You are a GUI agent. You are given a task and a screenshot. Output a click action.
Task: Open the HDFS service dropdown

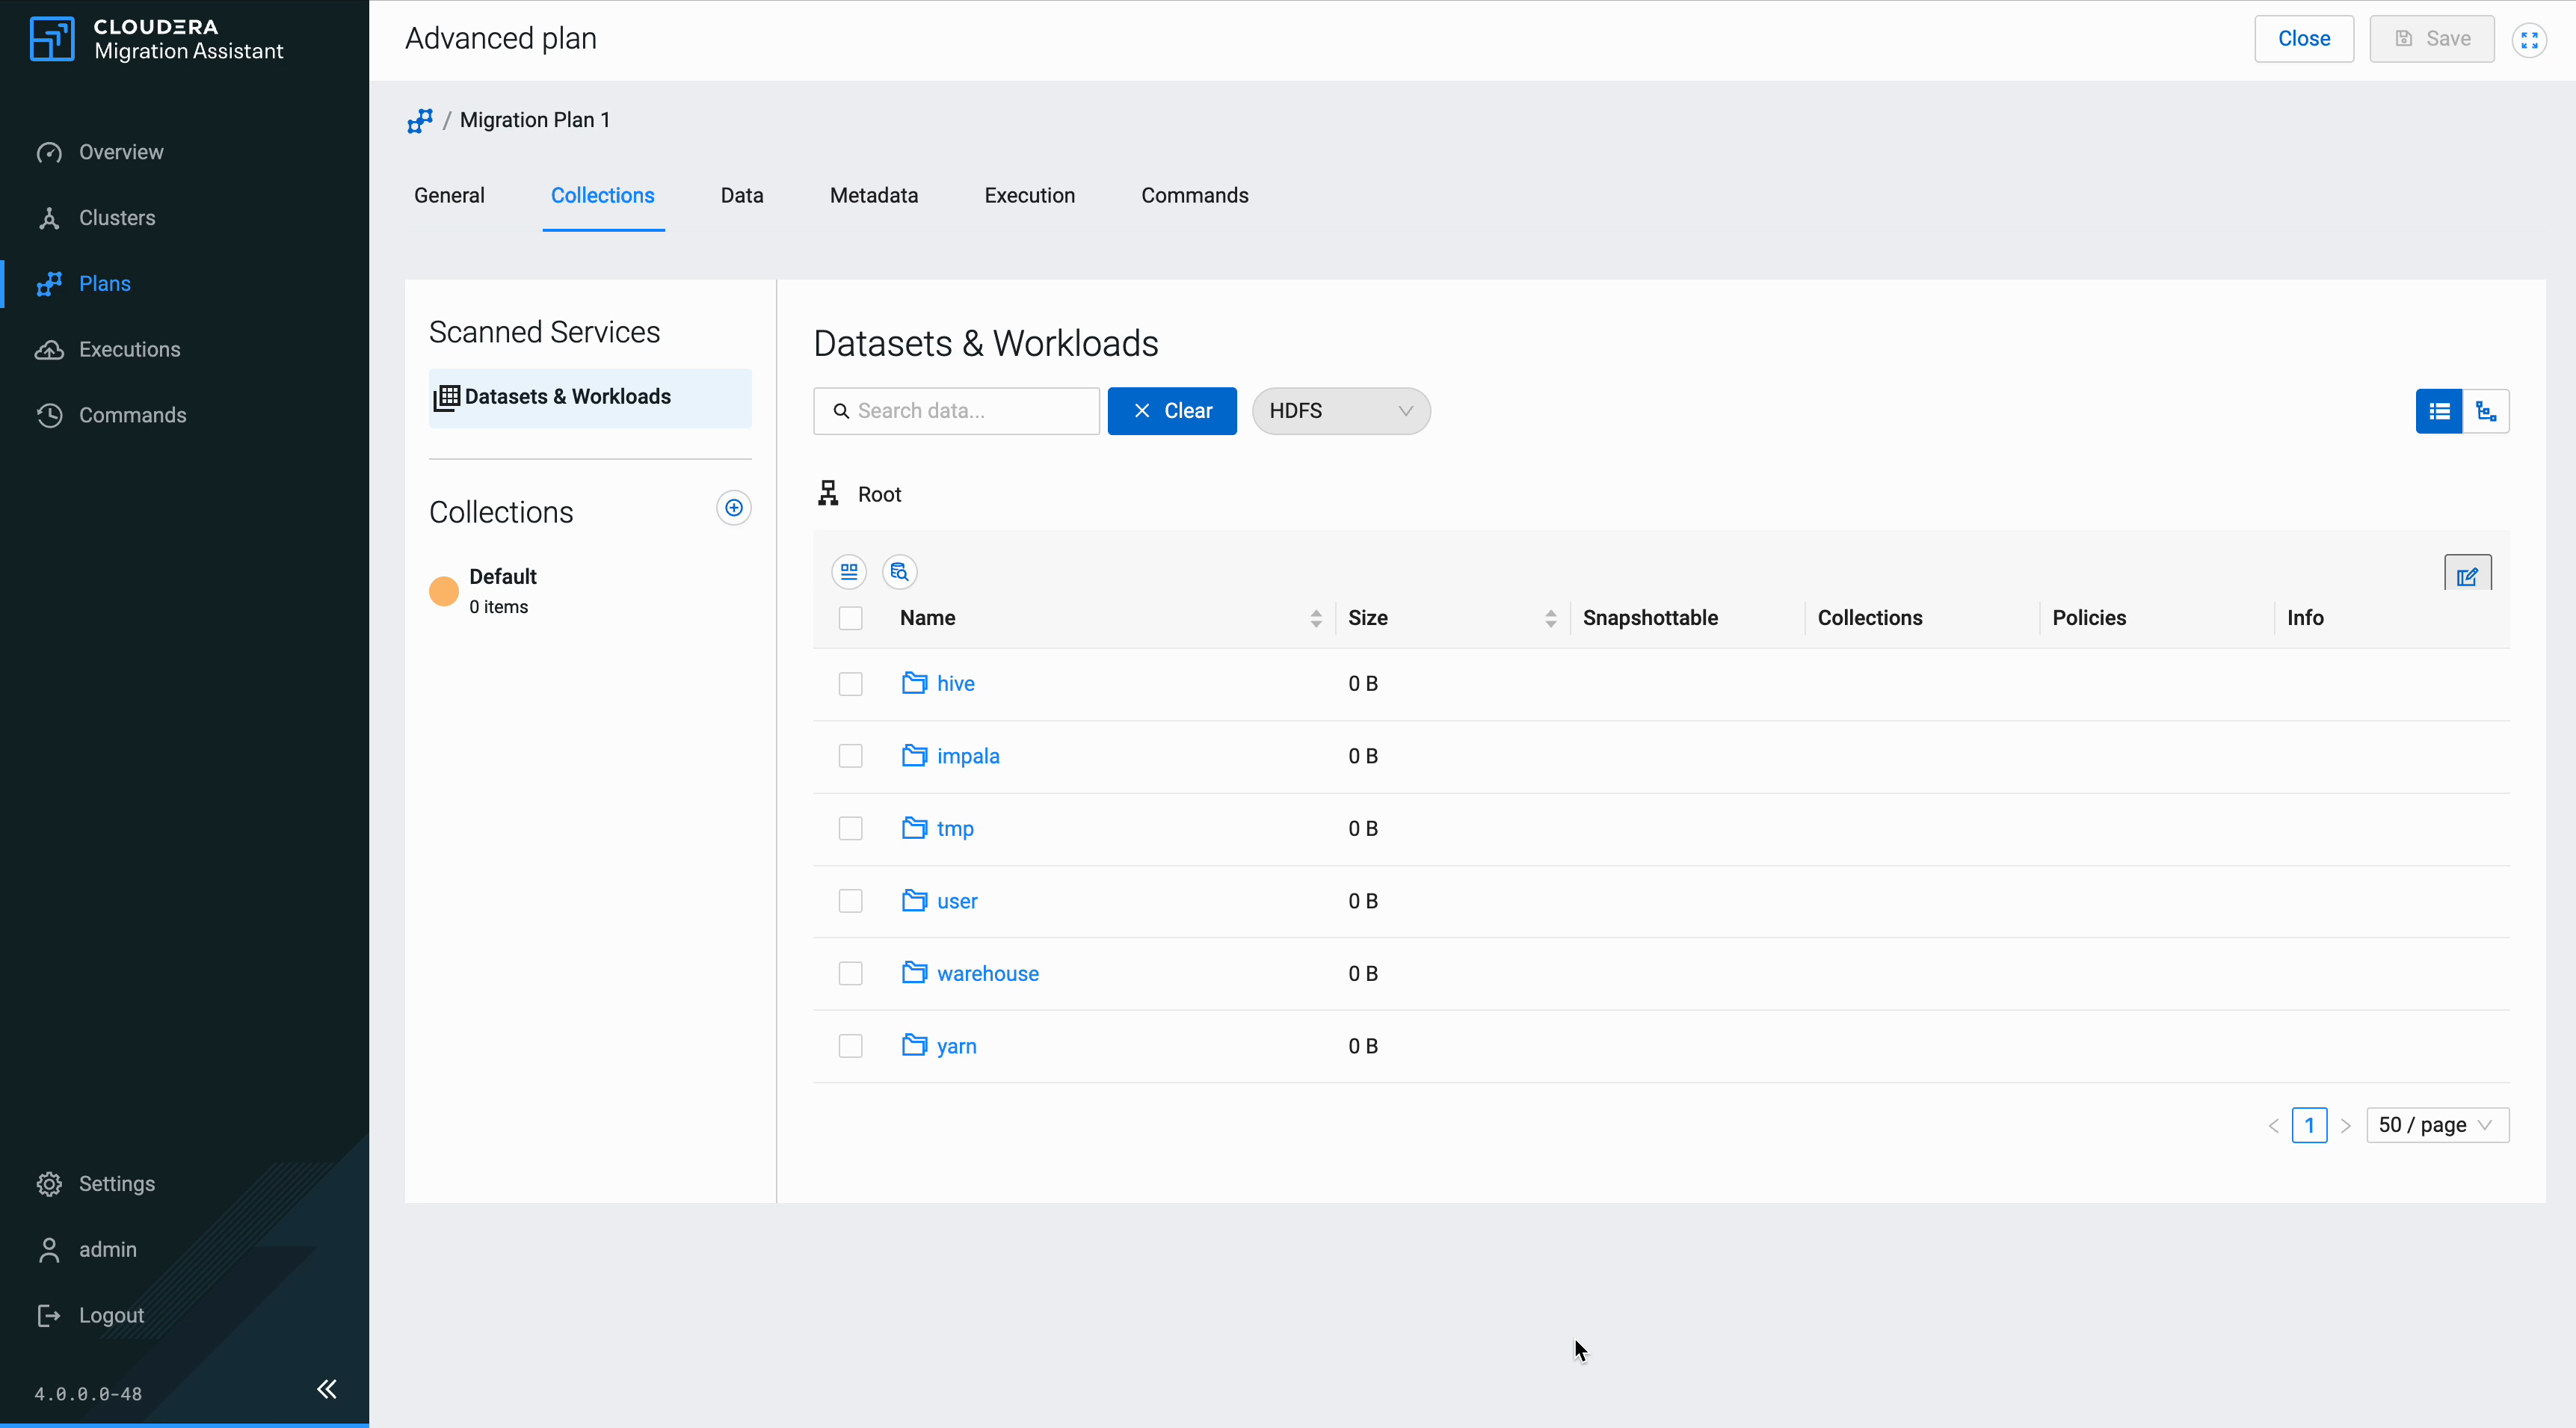pyautogui.click(x=1341, y=411)
